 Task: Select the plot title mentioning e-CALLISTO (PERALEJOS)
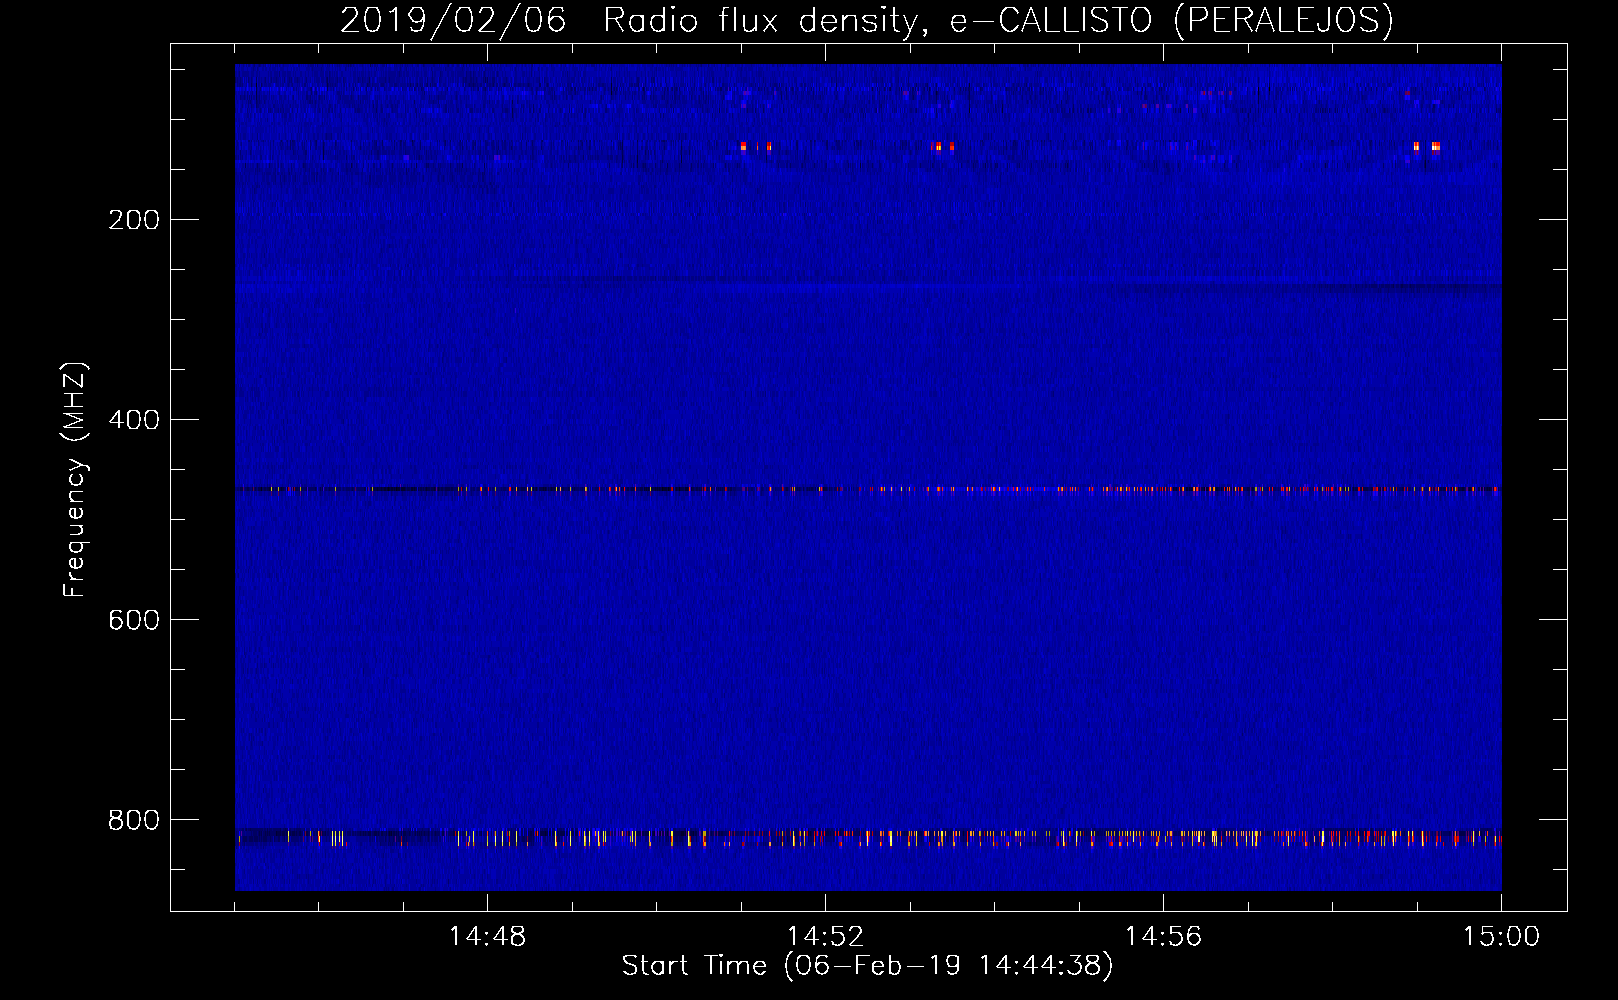click(866, 20)
